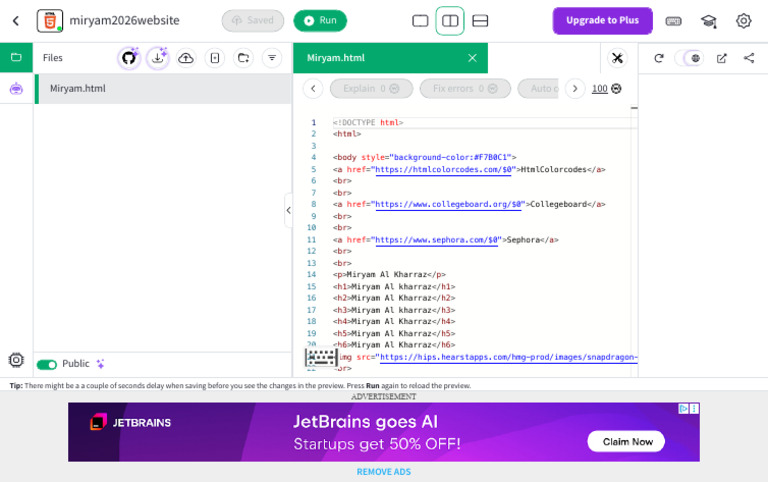
Task: Click the Saved button
Action: 253,21
